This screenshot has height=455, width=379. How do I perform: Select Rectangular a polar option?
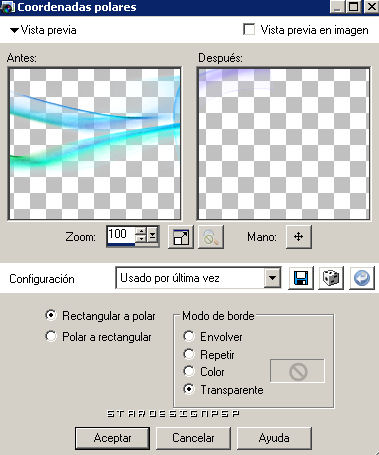(x=51, y=315)
